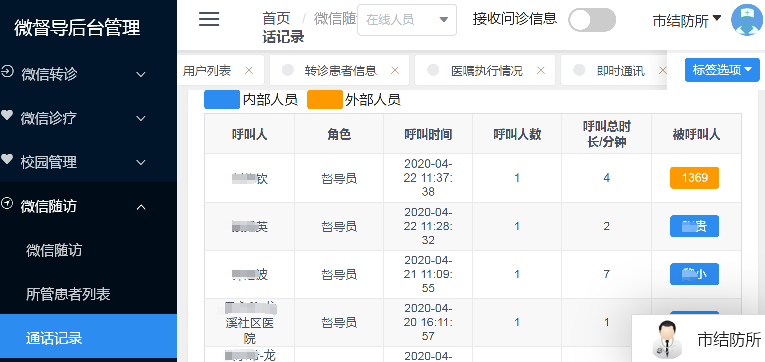Close the 转诊患者信息 tab
Image resolution: width=765 pixels, height=362 pixels.
[395, 70]
